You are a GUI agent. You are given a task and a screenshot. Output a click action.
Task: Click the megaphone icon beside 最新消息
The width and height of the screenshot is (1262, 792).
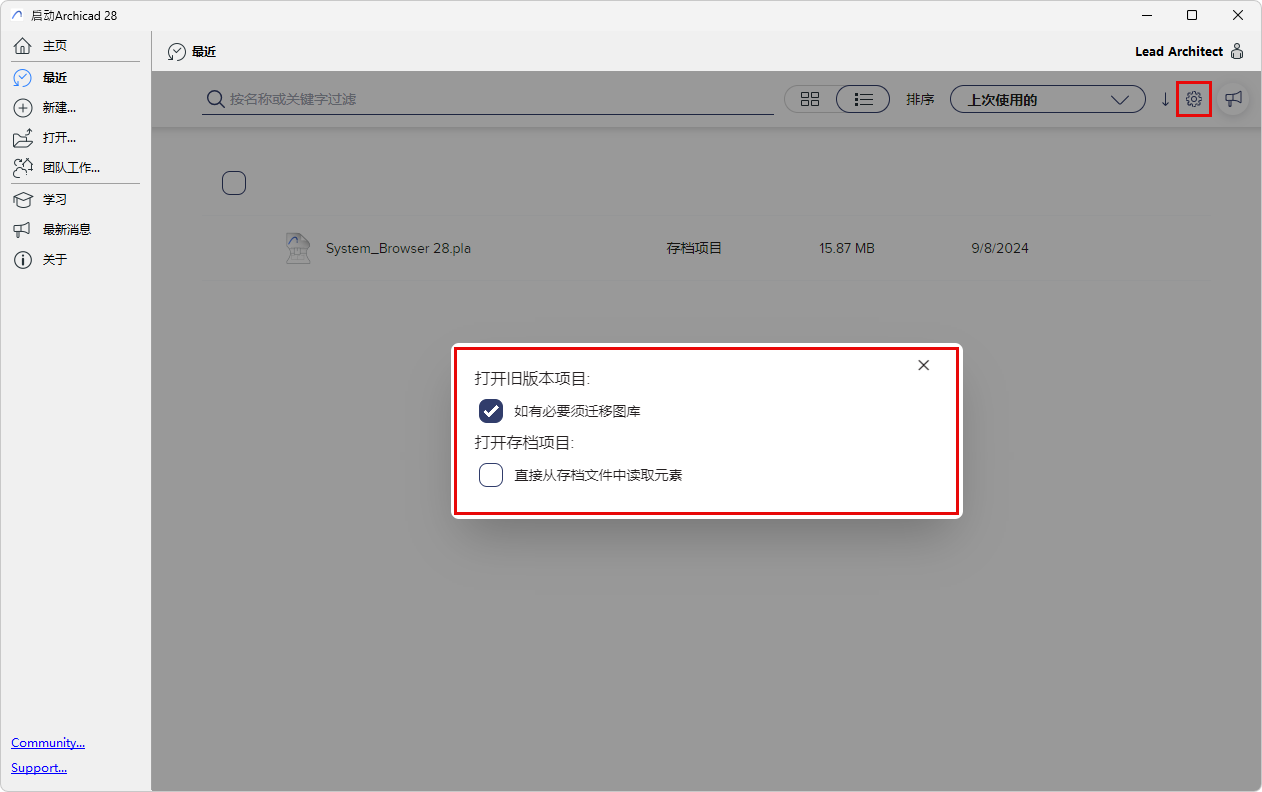coord(23,229)
